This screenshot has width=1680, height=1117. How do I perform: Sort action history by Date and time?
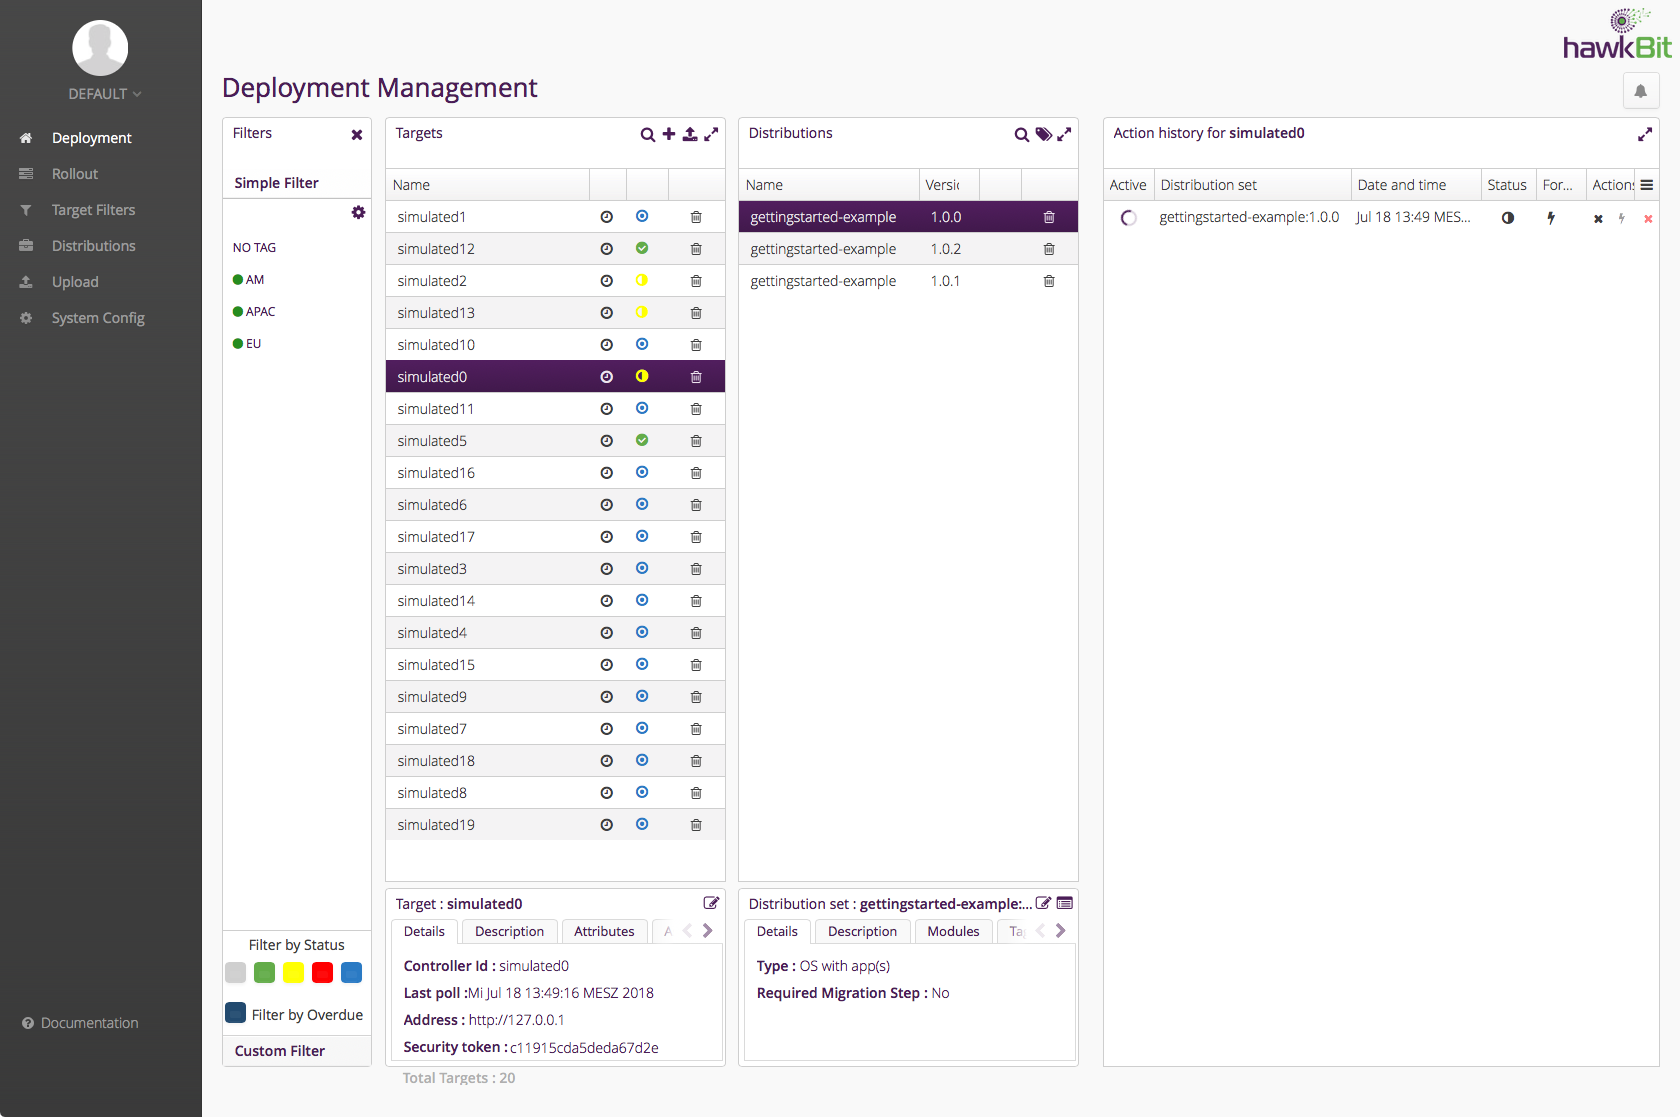click(x=1415, y=185)
